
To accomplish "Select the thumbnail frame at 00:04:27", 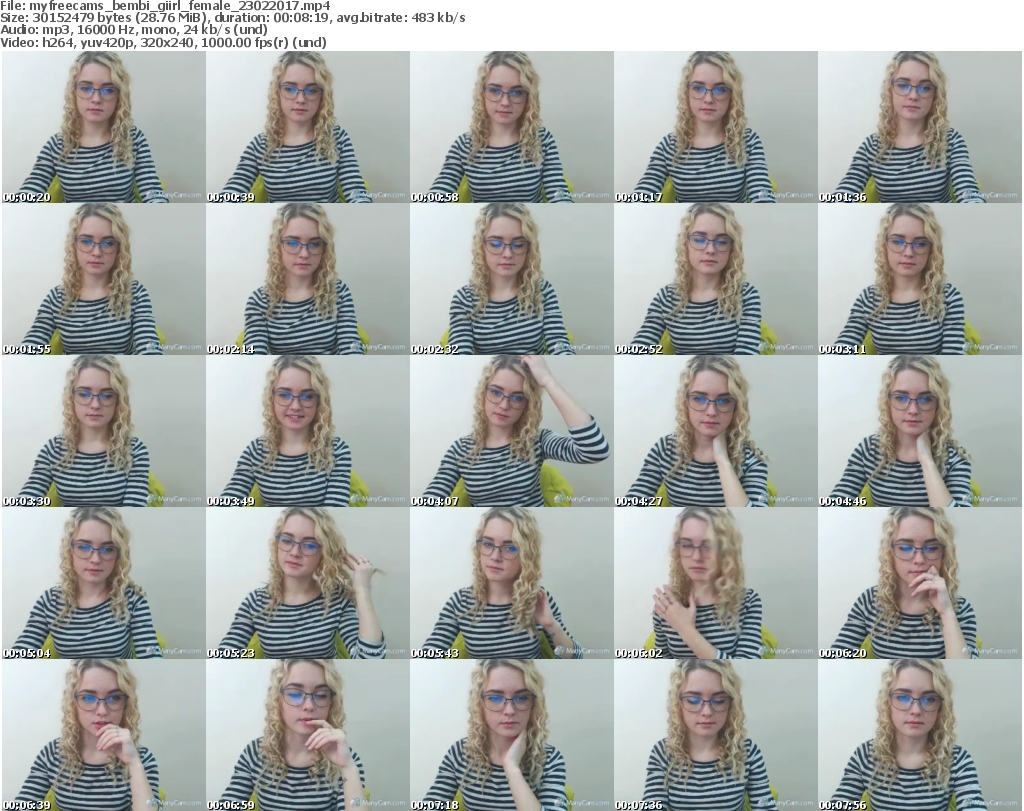I will 716,431.
